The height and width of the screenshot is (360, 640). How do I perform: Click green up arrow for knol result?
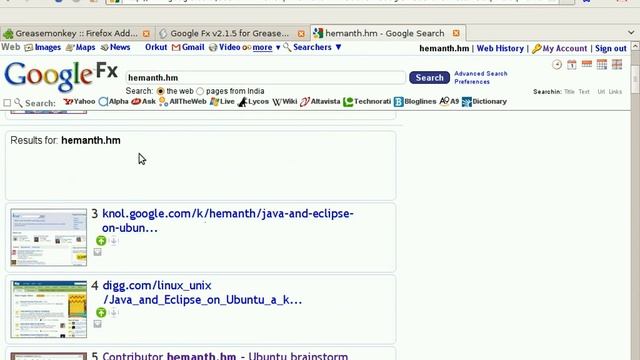[101, 240]
